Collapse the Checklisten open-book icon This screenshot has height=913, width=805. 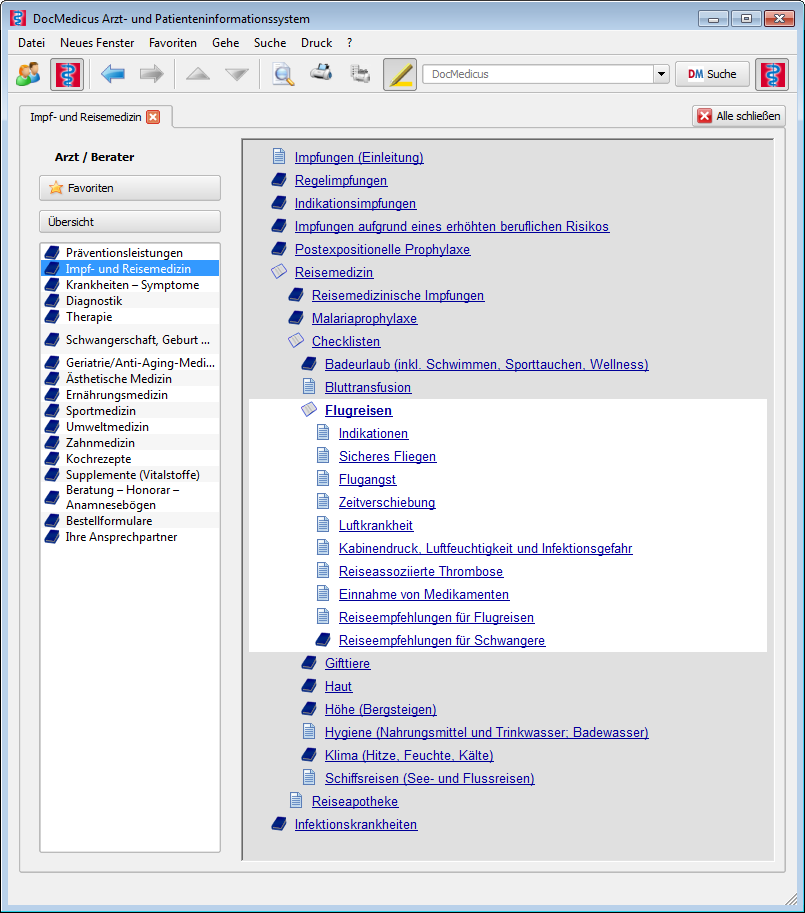(296, 341)
